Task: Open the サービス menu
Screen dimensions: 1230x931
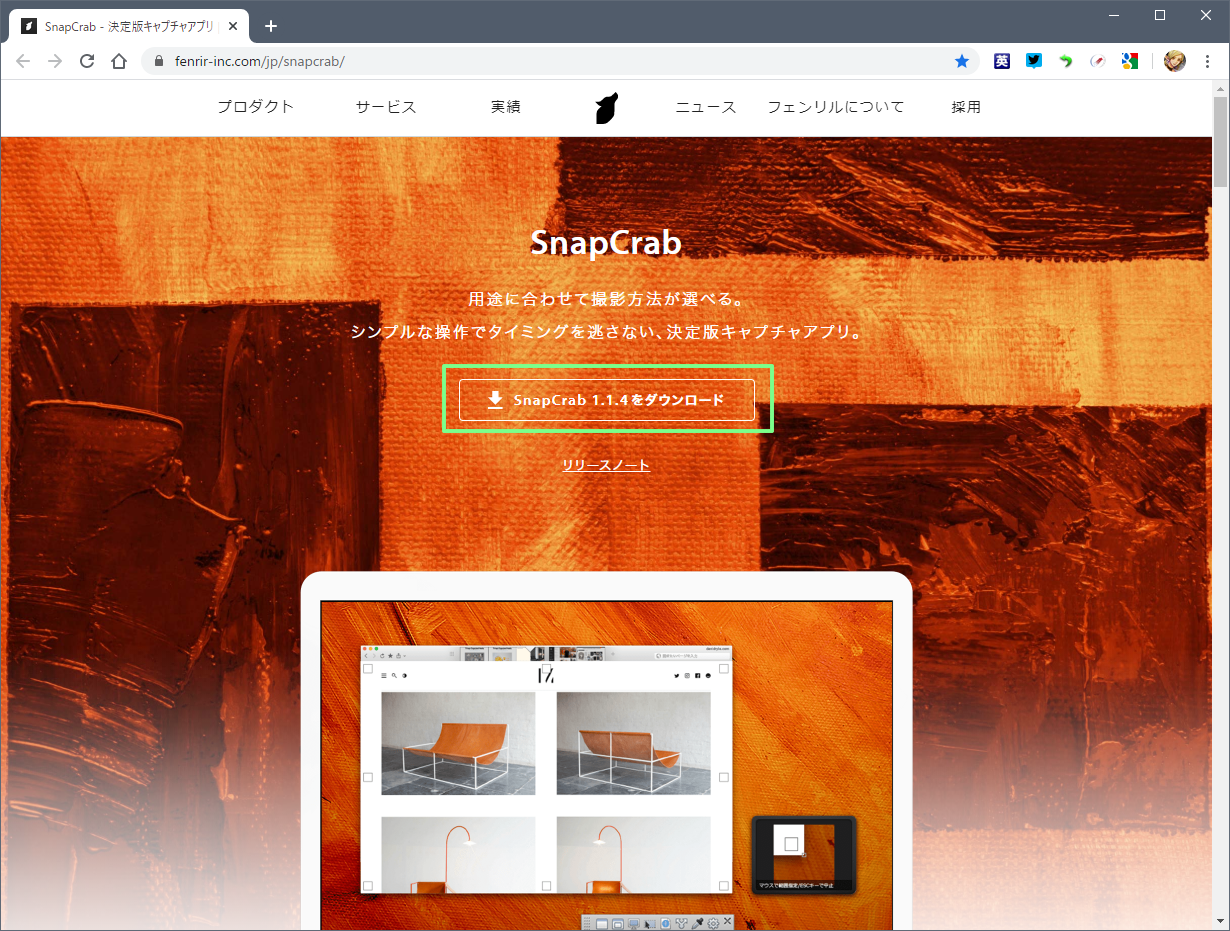Action: coord(386,107)
